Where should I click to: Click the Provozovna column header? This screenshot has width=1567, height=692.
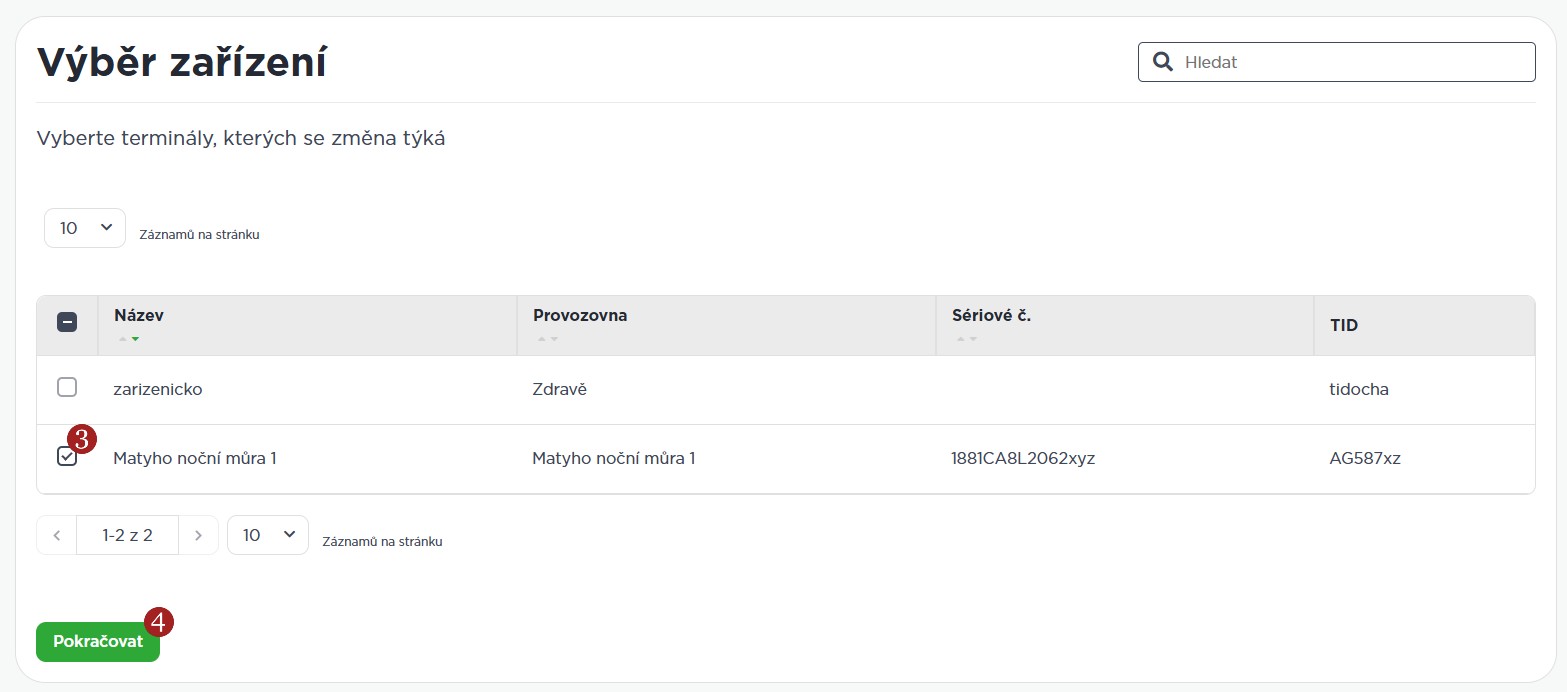pos(580,315)
